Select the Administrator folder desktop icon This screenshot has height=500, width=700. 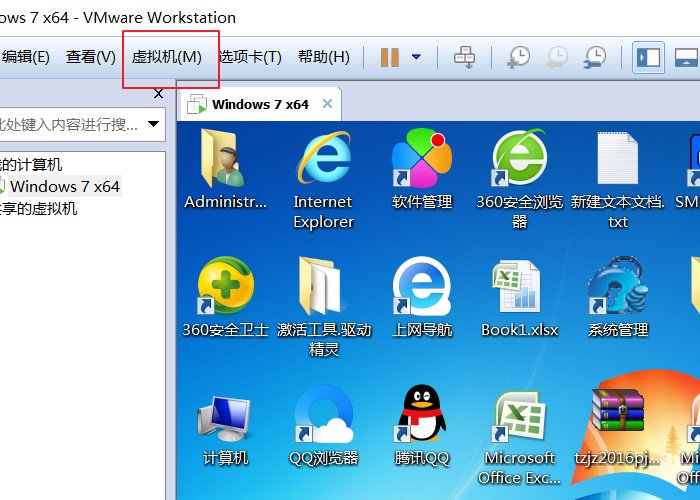pos(225,170)
